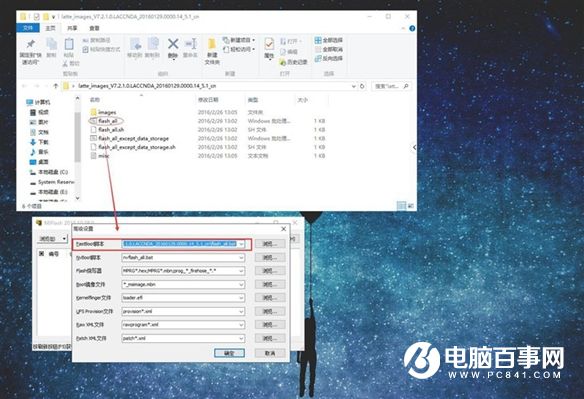Click the refresh icon beside the address bar
This screenshot has width=584, height=399.
click(362, 86)
